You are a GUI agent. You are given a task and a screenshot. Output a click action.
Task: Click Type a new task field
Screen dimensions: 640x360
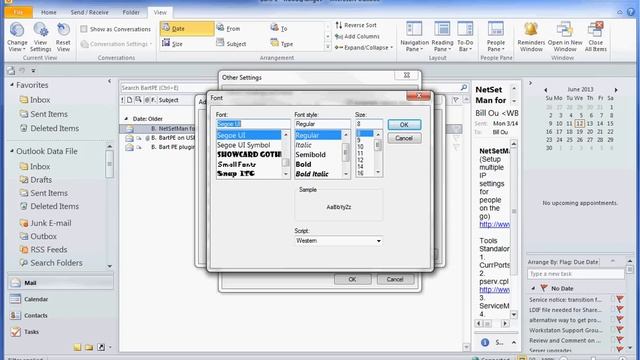(x=576, y=273)
